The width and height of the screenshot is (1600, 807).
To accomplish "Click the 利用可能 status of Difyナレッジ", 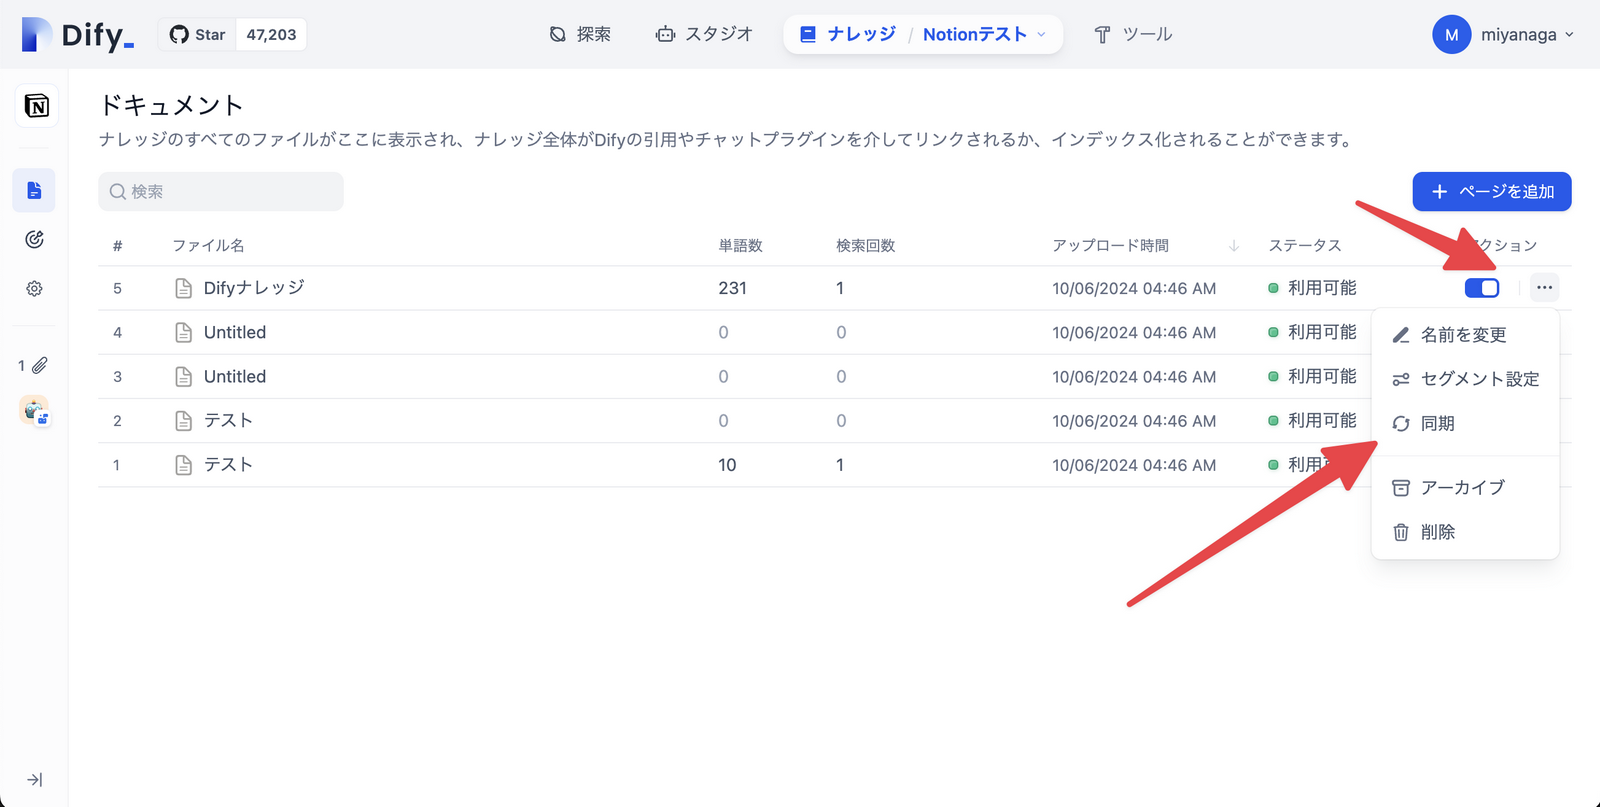I will click(x=1312, y=288).
